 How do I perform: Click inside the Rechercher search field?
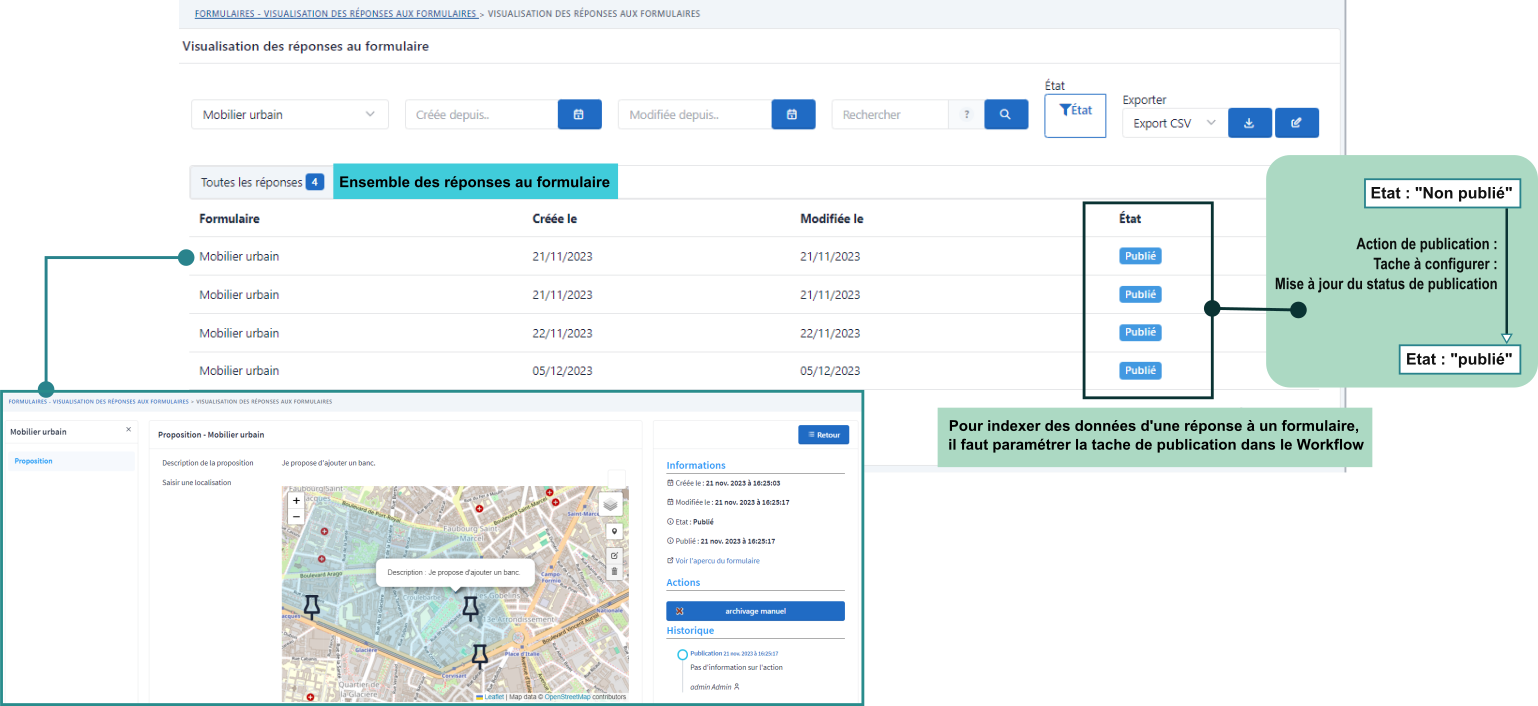click(890, 114)
